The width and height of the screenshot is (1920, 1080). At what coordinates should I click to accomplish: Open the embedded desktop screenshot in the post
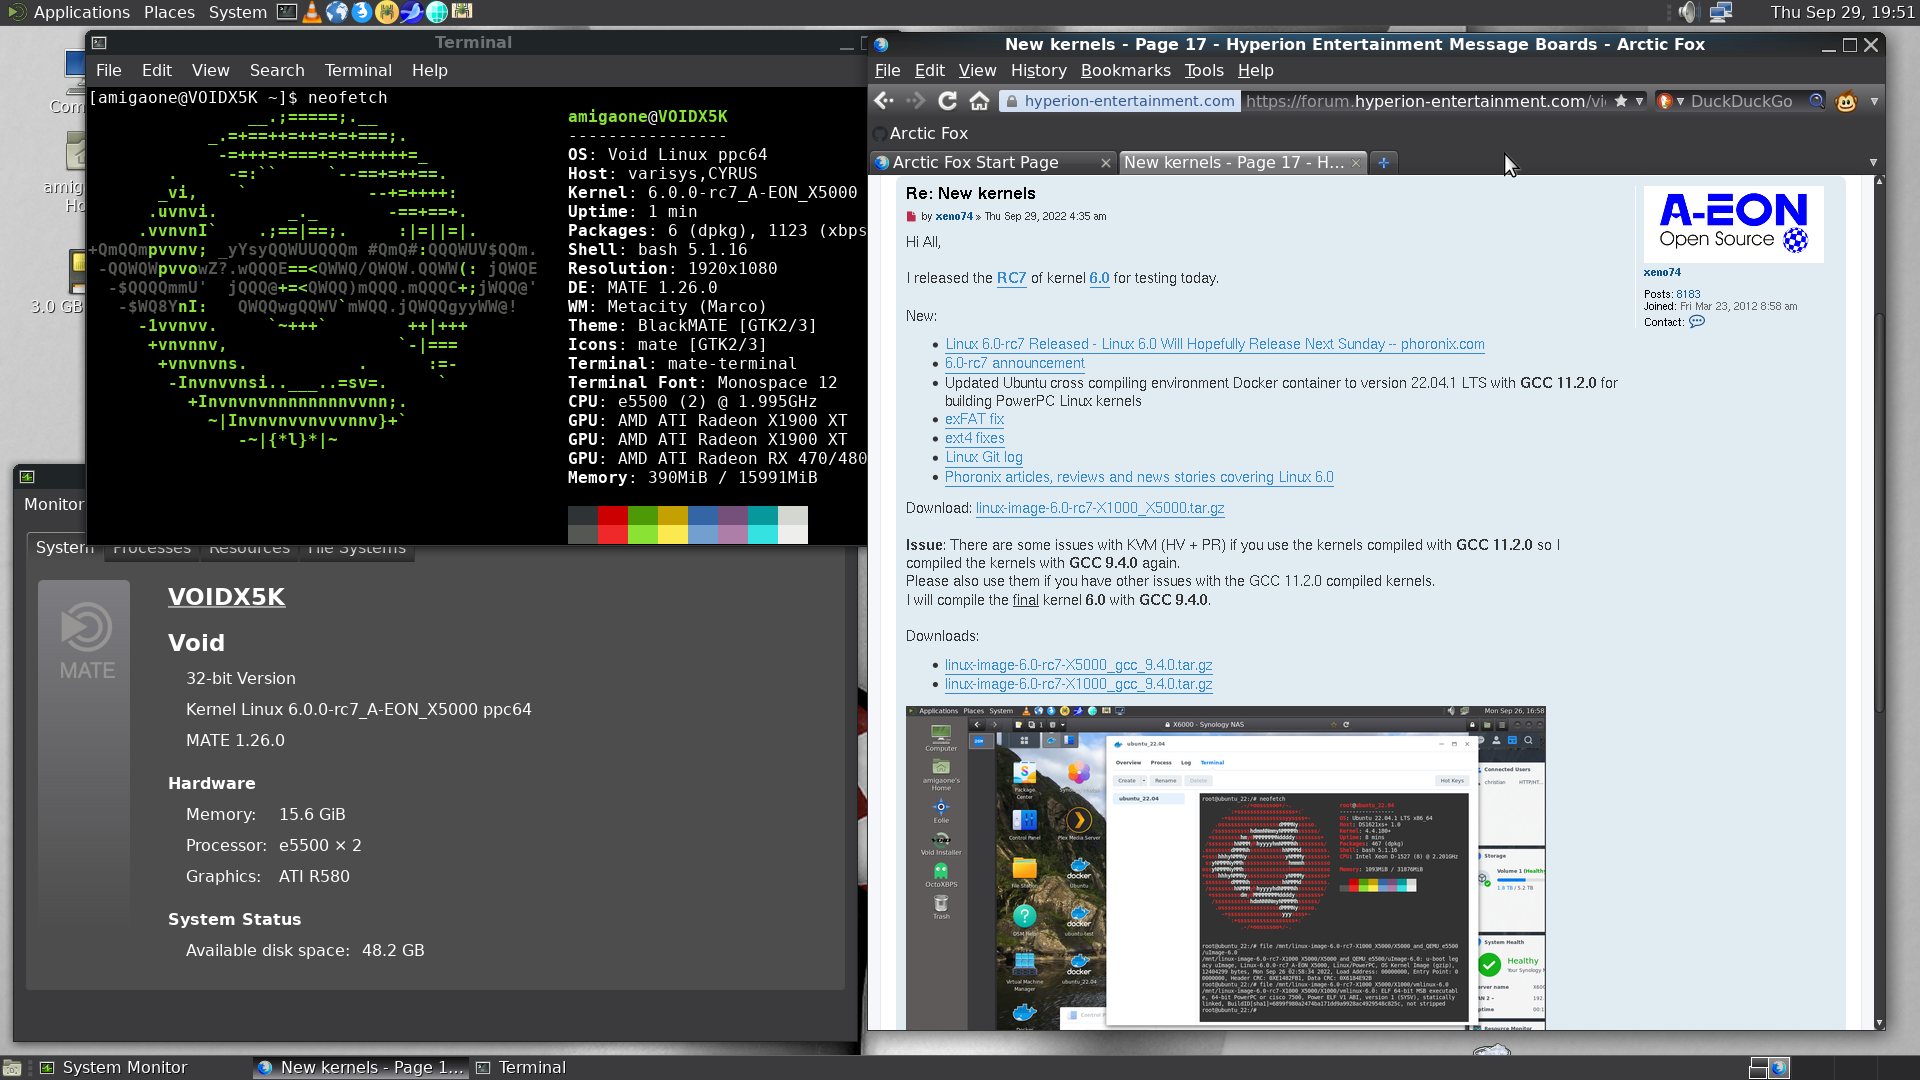point(1225,868)
